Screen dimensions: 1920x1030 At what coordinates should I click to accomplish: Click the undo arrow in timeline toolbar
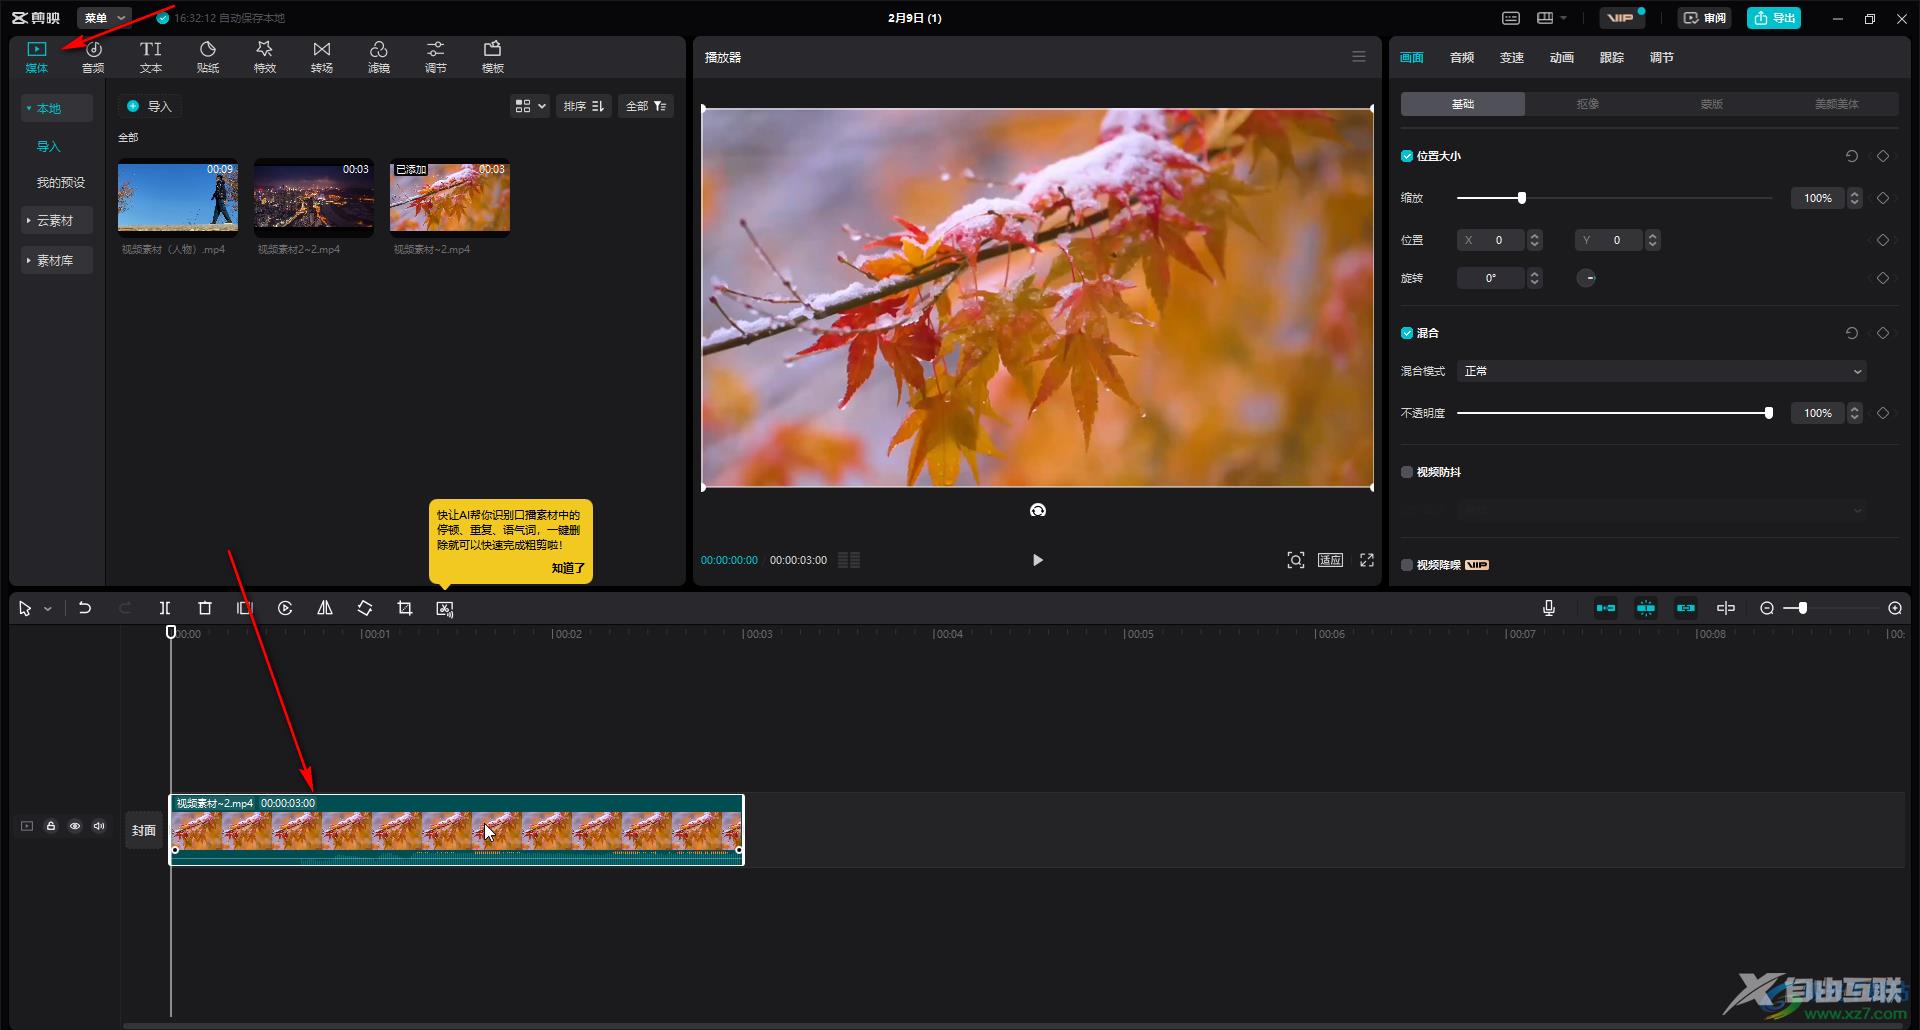click(x=85, y=608)
